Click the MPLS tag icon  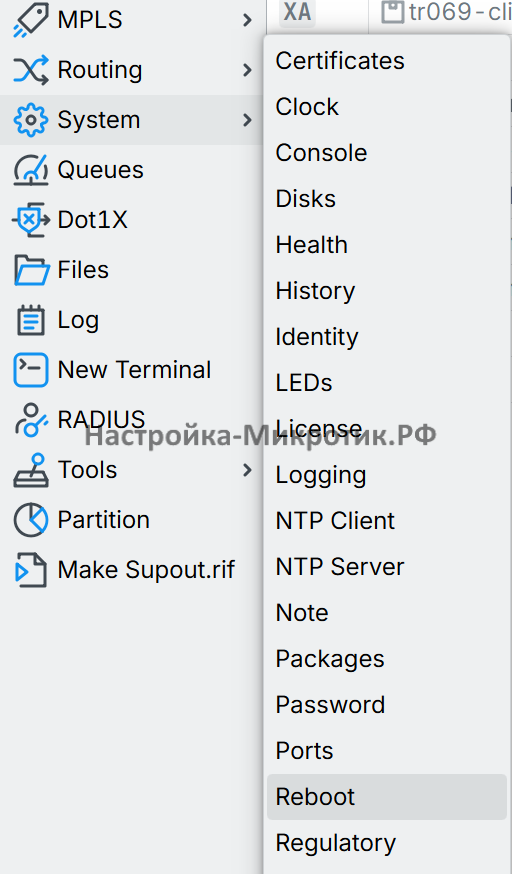pyautogui.click(x=31, y=21)
